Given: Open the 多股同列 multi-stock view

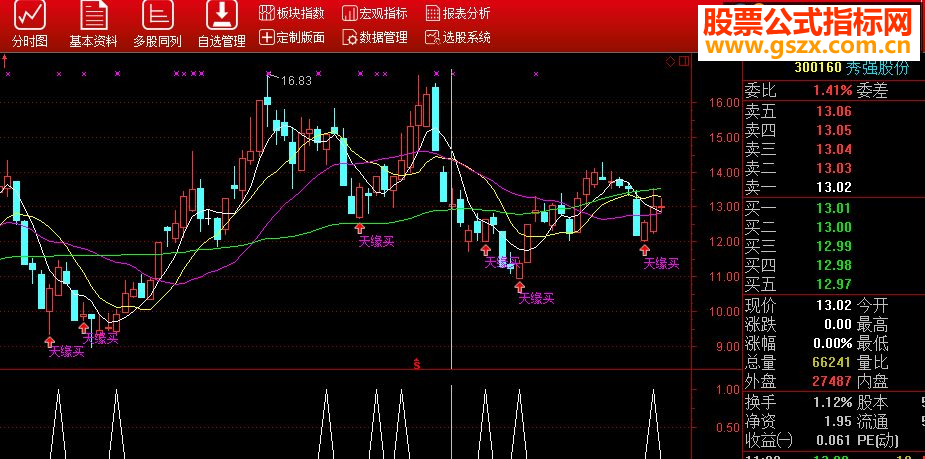Looking at the screenshot, I should coord(157,25).
